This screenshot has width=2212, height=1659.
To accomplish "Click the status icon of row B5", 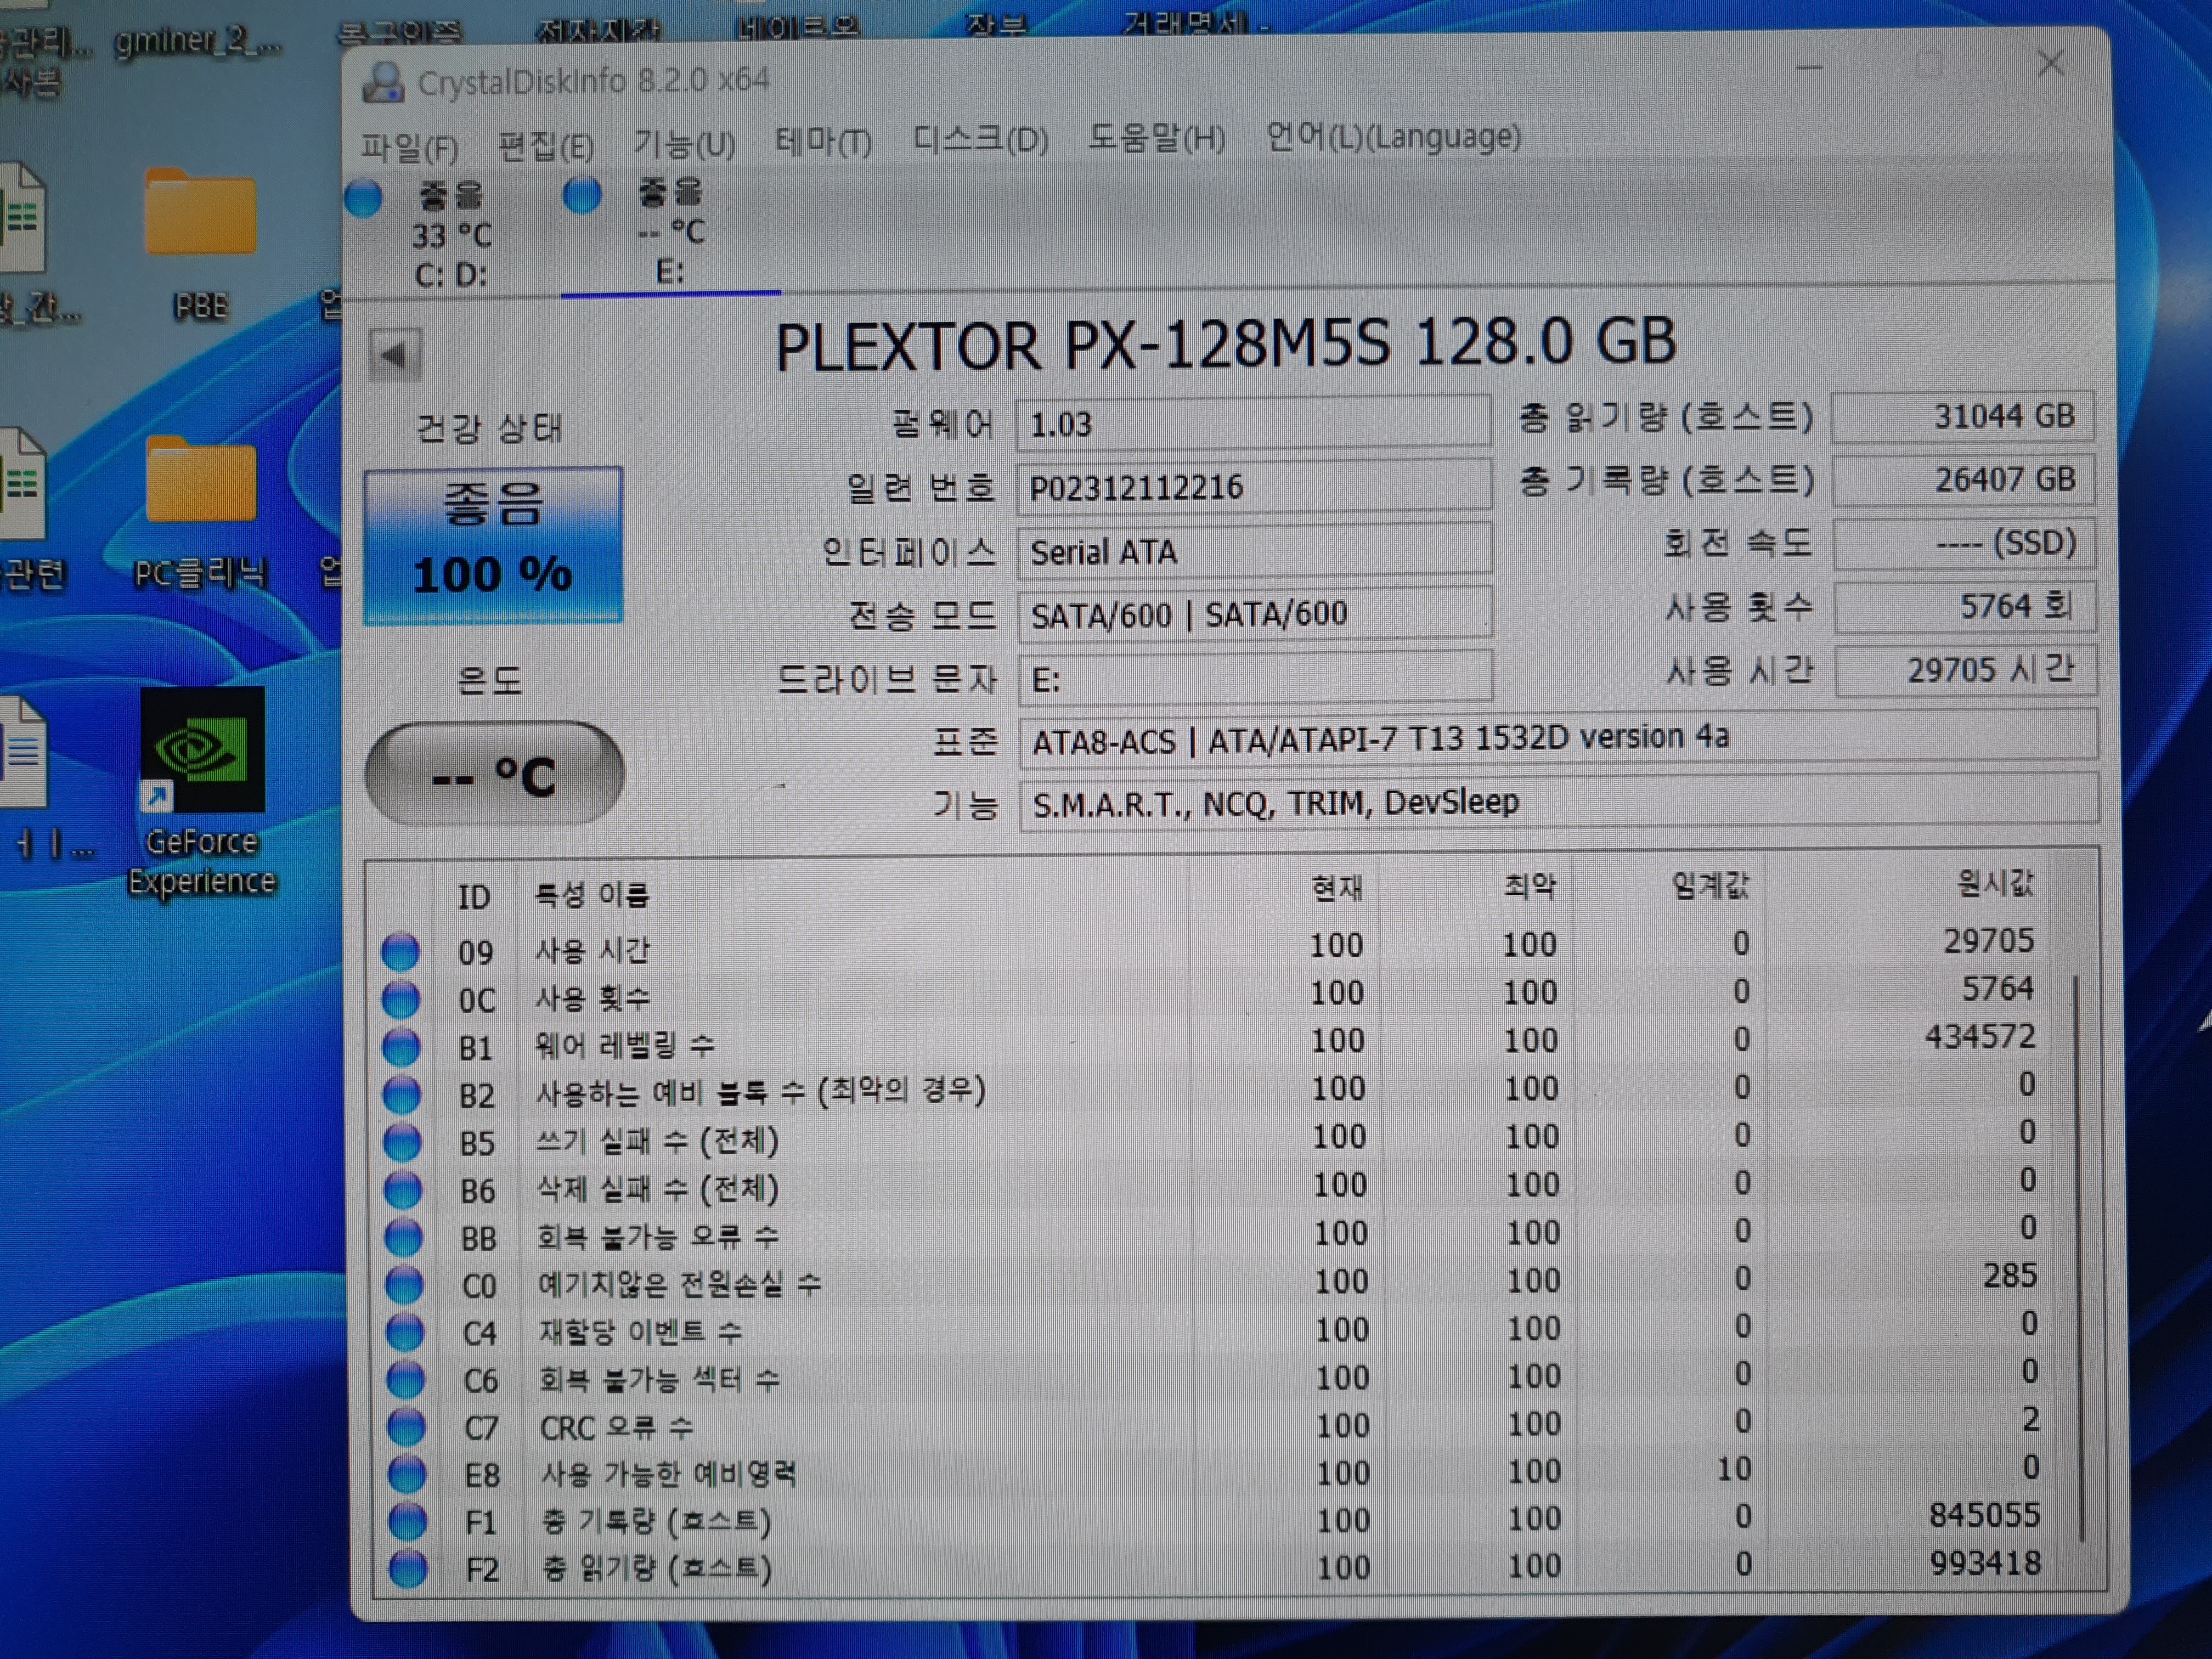I will pos(403,1142).
